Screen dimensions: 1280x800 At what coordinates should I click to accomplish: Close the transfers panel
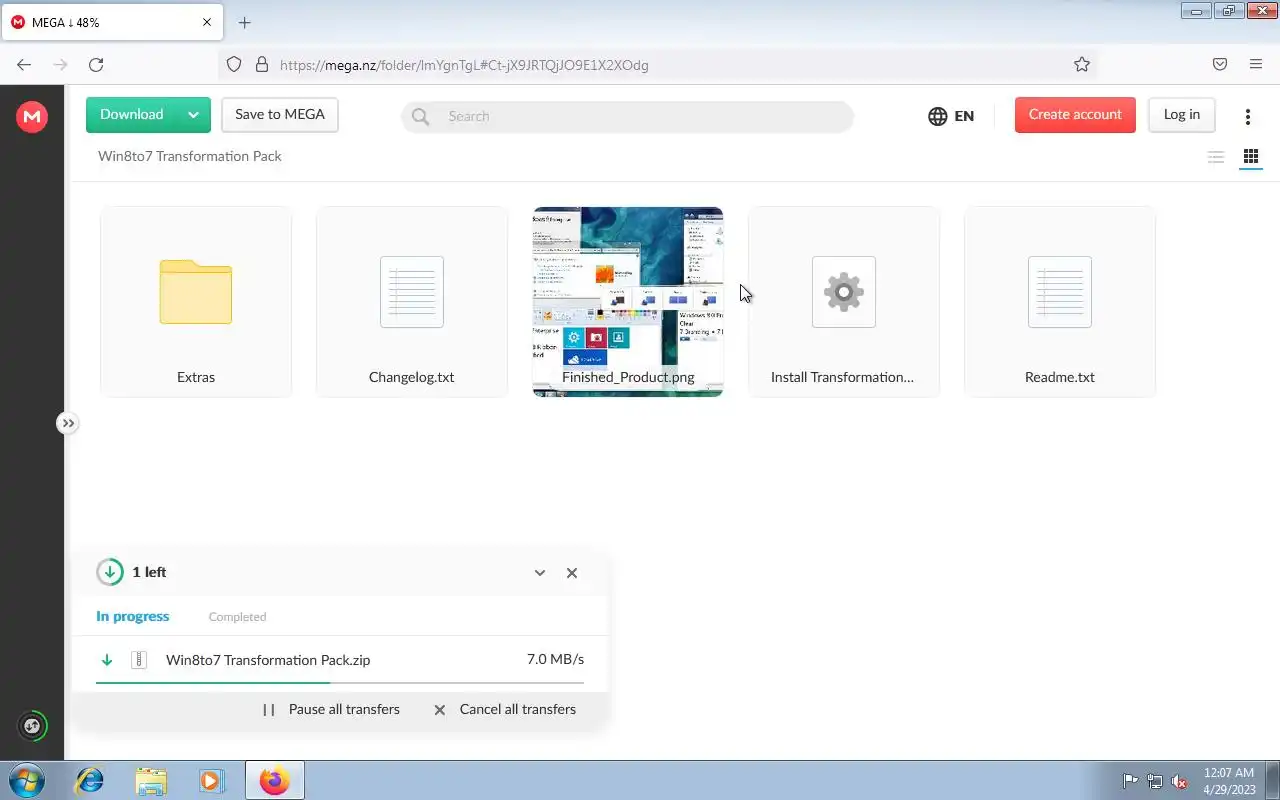(x=572, y=573)
